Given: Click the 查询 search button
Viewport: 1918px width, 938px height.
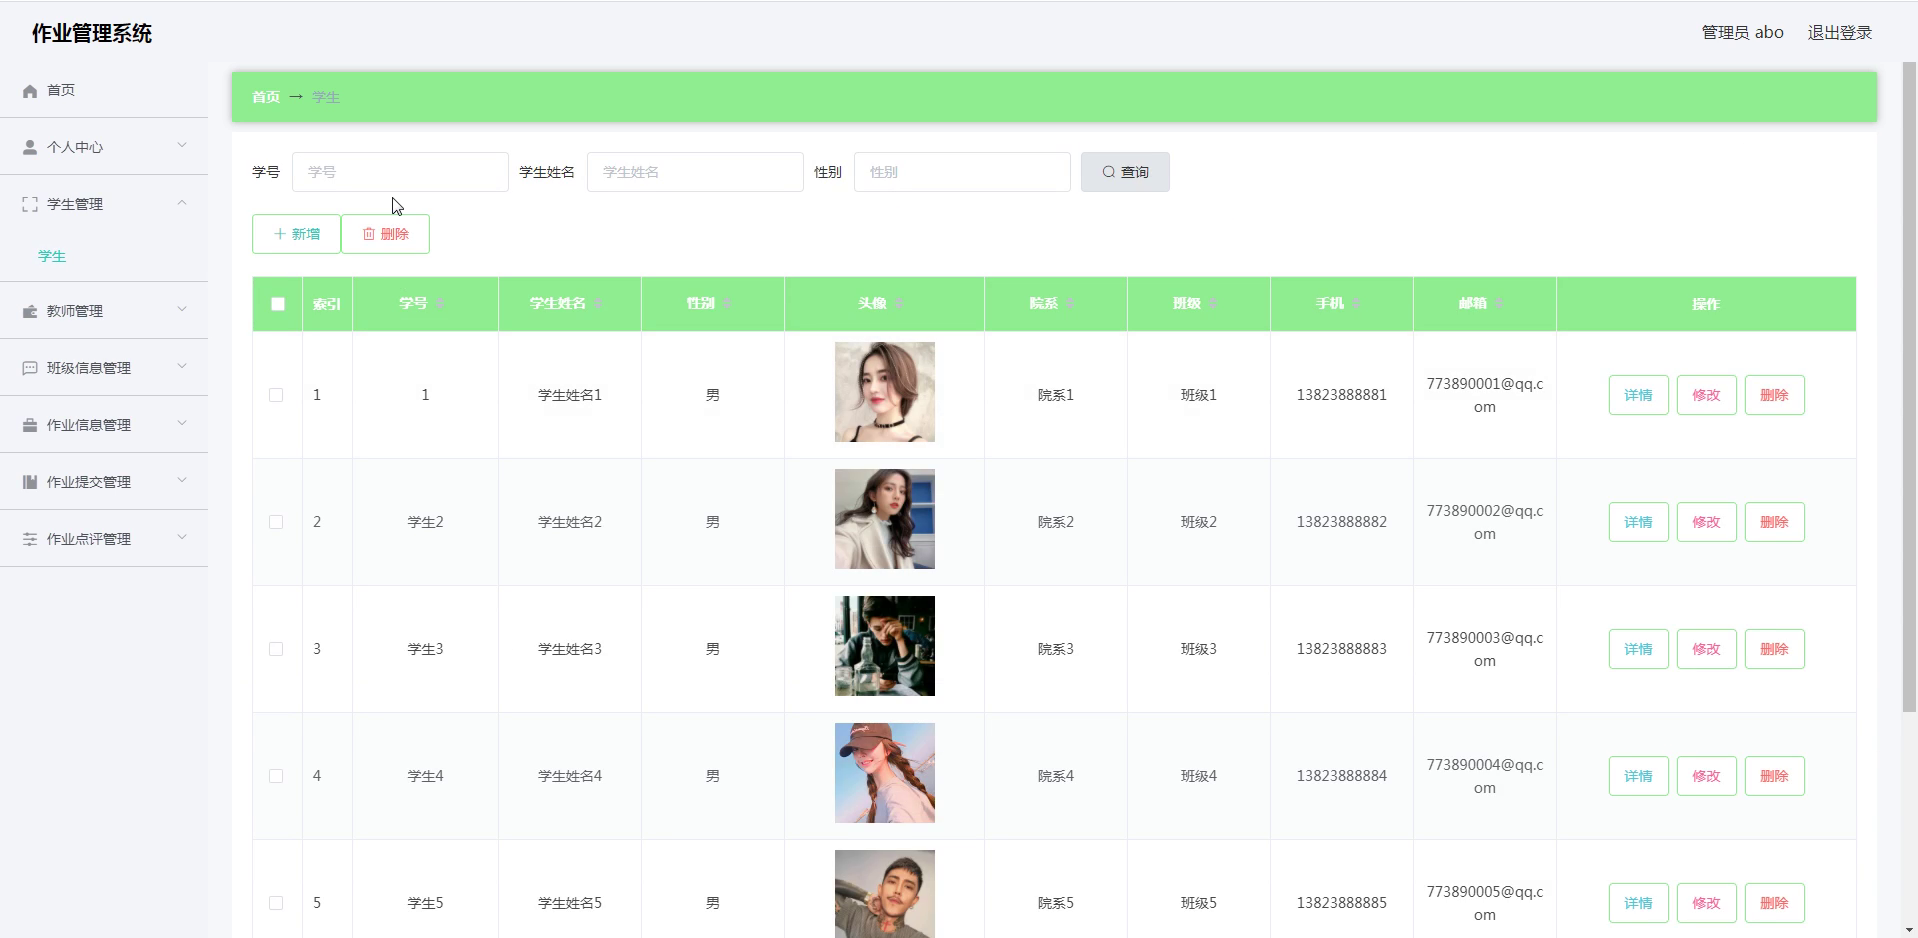Looking at the screenshot, I should (1125, 172).
